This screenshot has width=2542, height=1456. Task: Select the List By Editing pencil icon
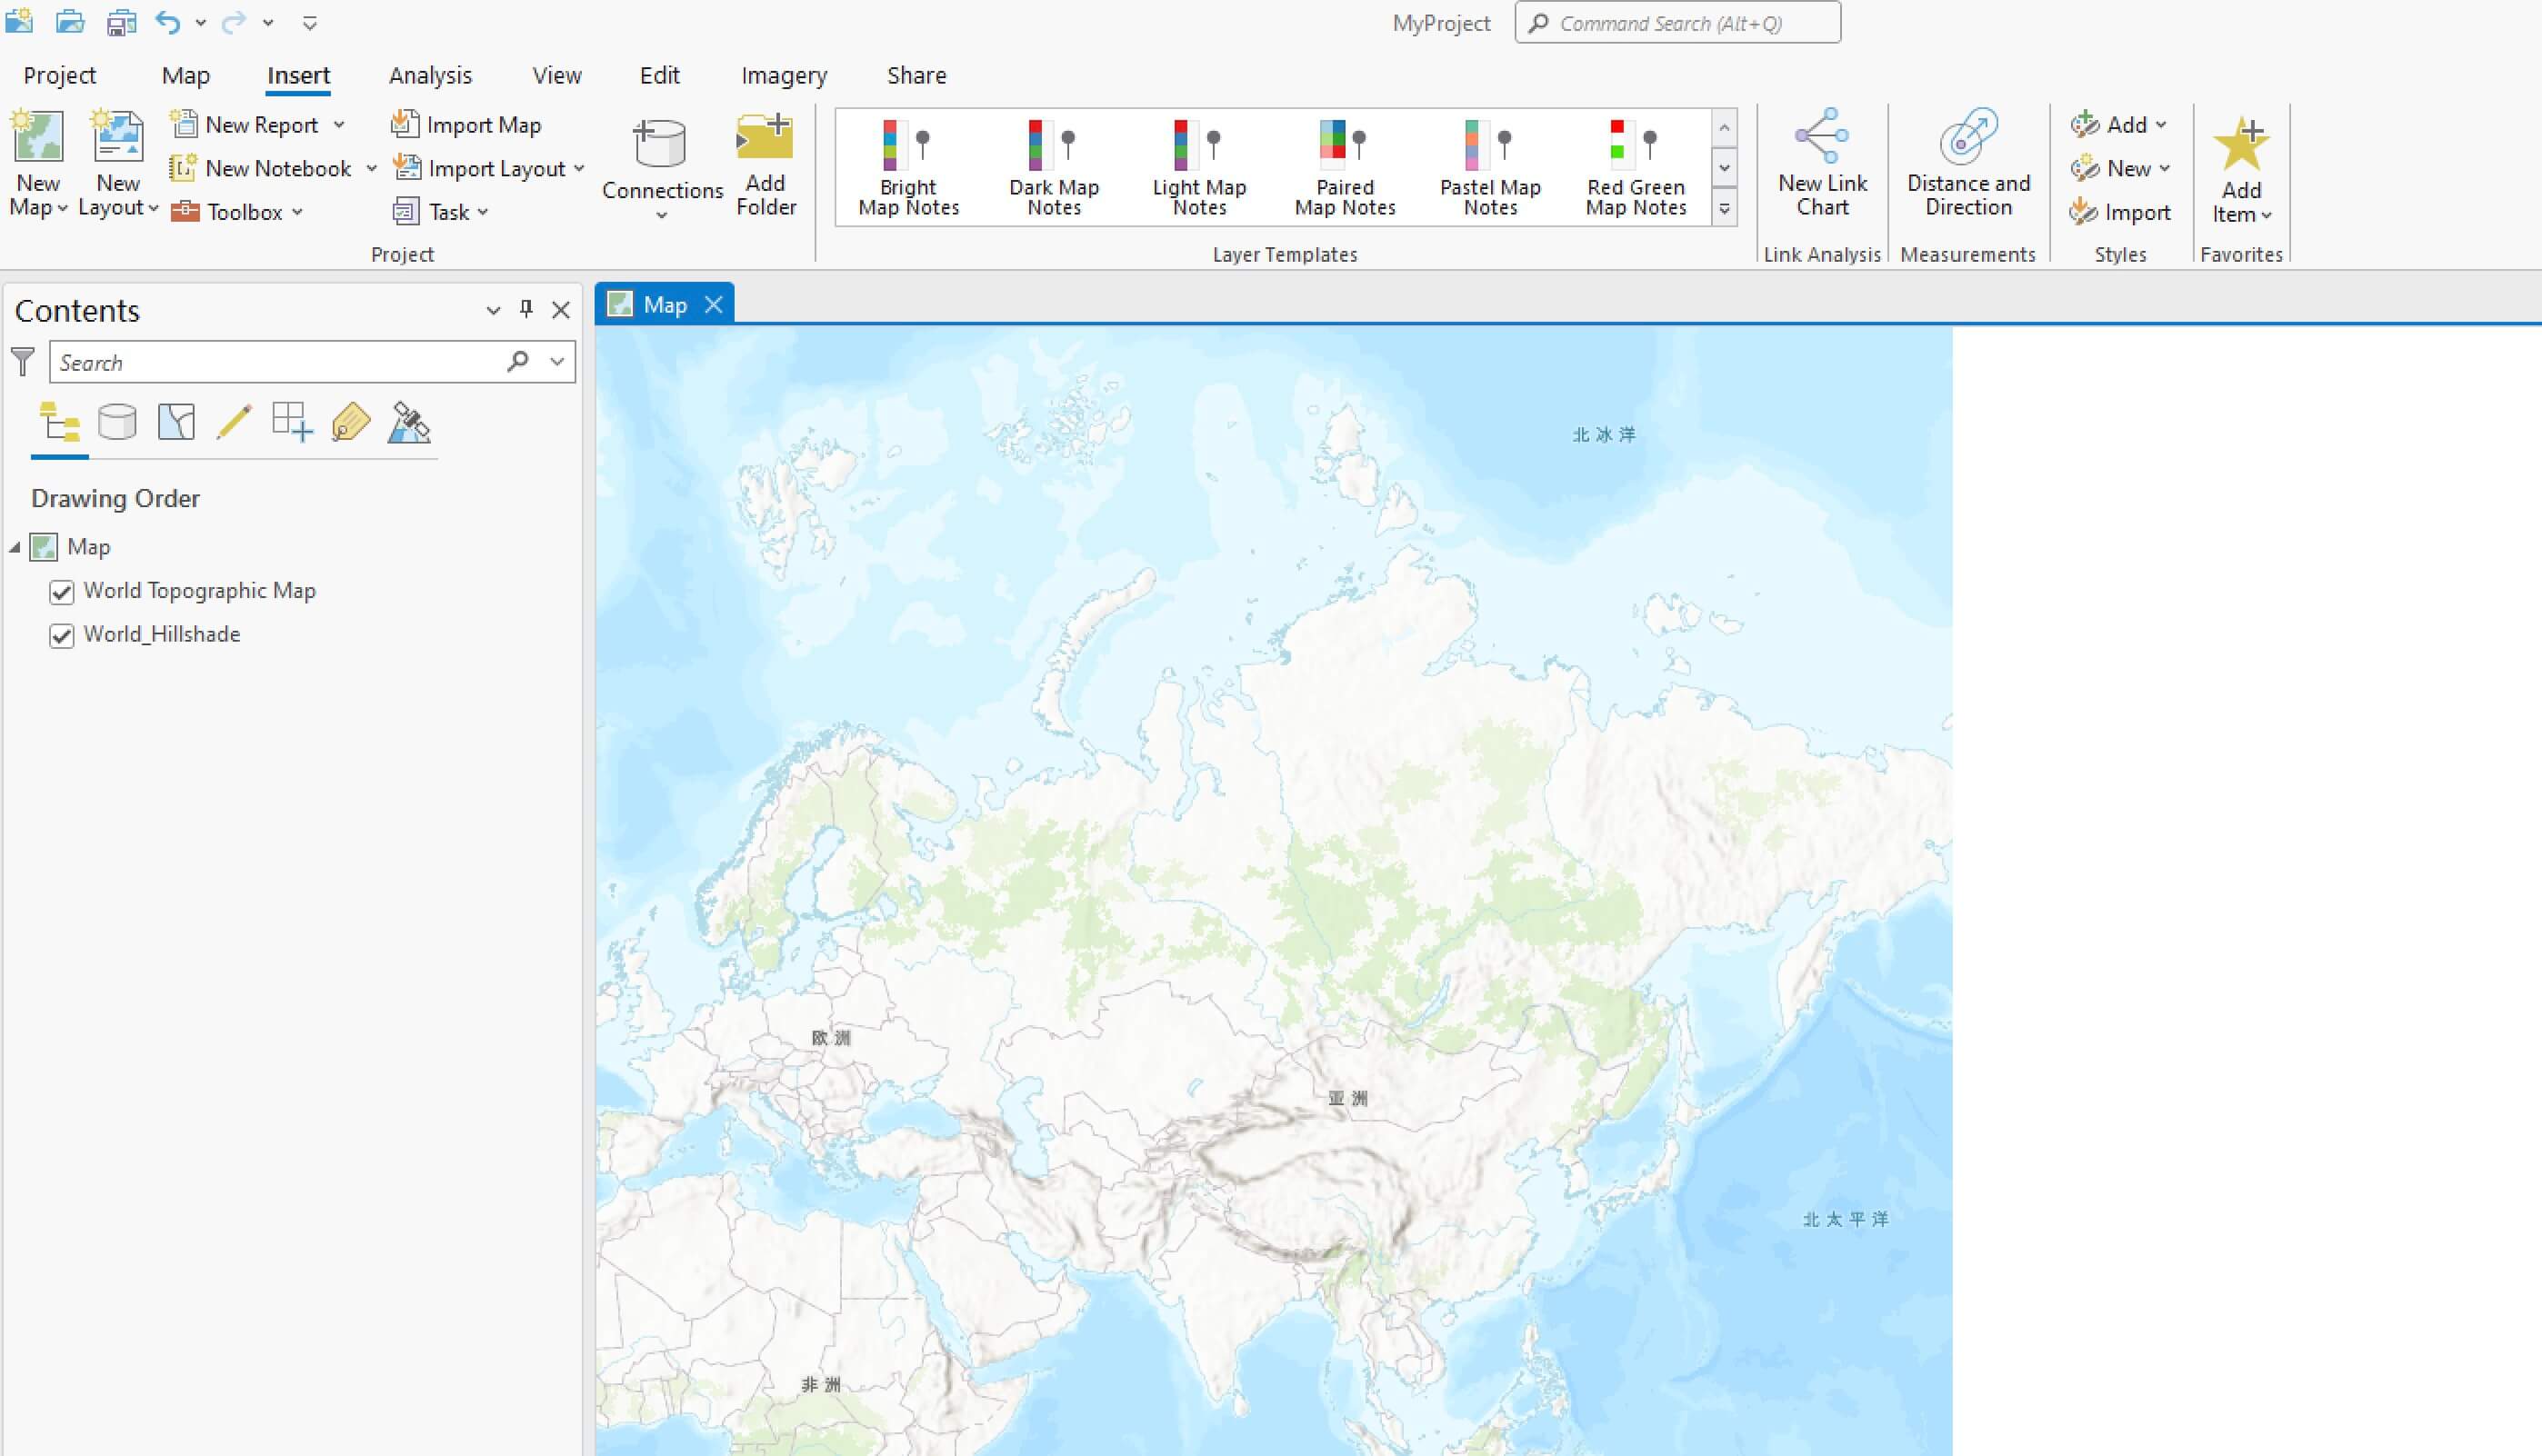pos(234,422)
